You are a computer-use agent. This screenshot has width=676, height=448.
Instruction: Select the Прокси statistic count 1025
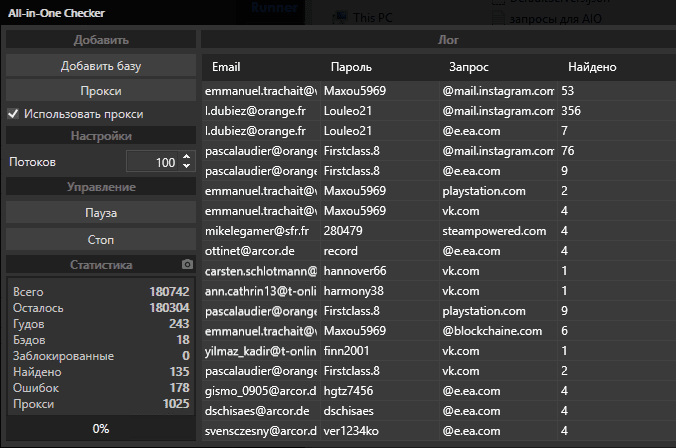176,404
